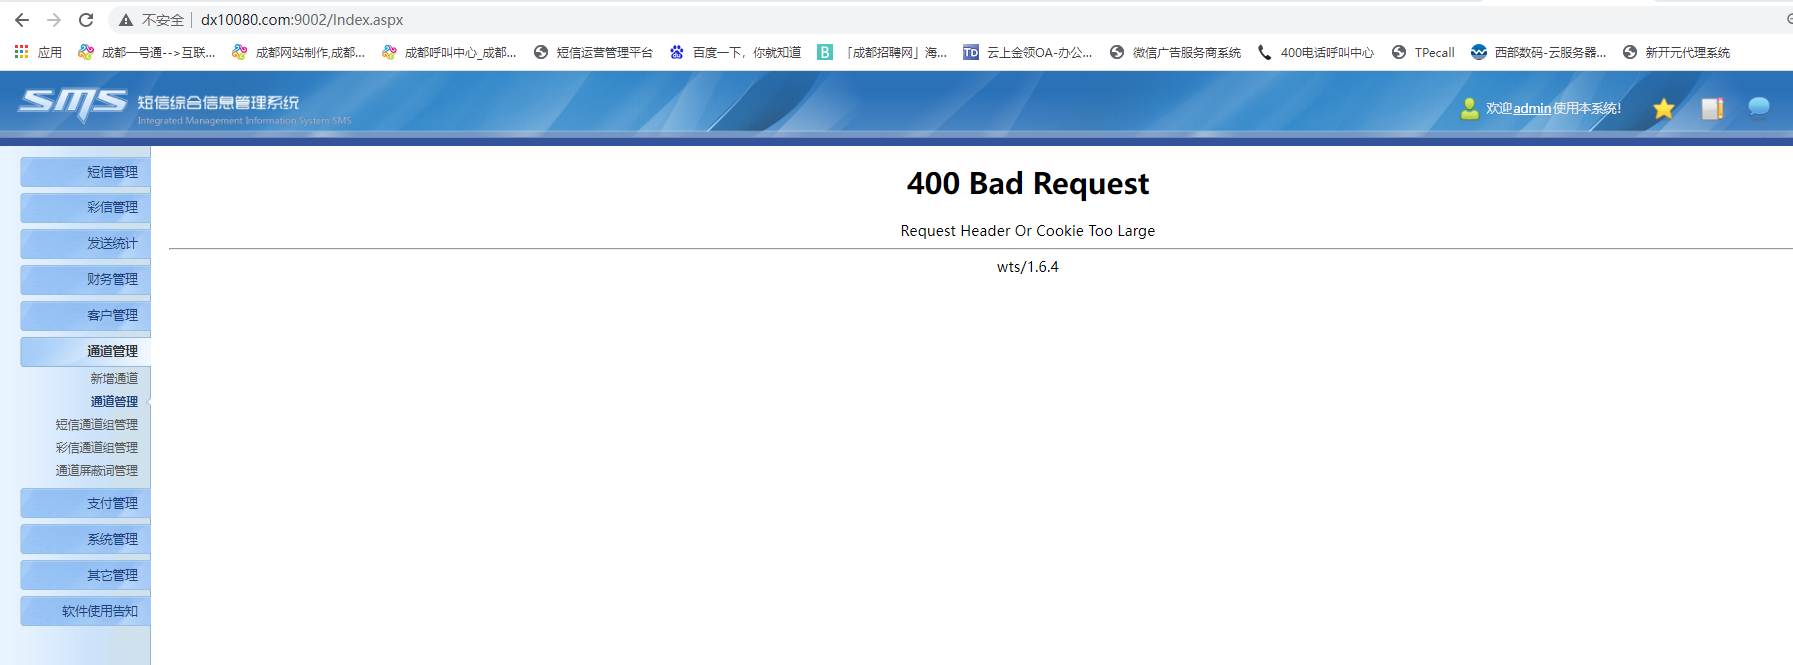Open the 软件使用告知 menu section
1793x665 pixels.
tap(85, 611)
